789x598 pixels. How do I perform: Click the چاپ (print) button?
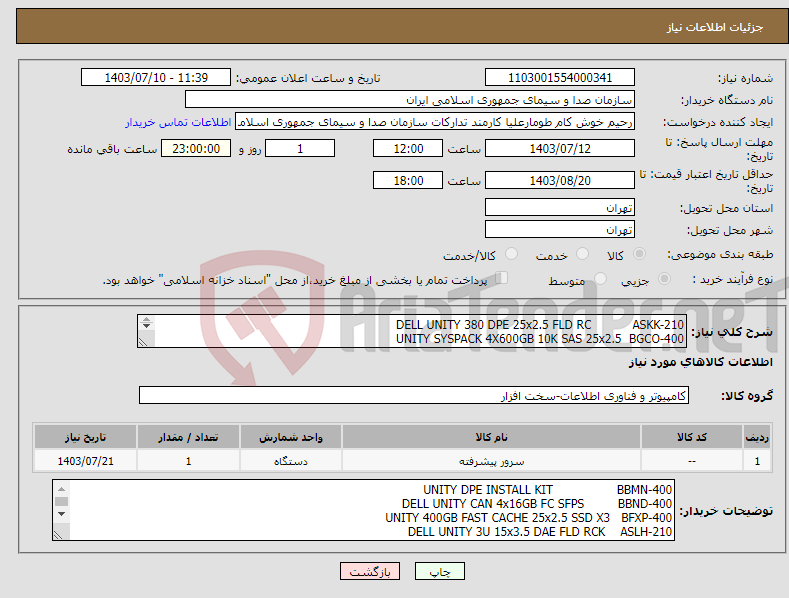[439, 571]
